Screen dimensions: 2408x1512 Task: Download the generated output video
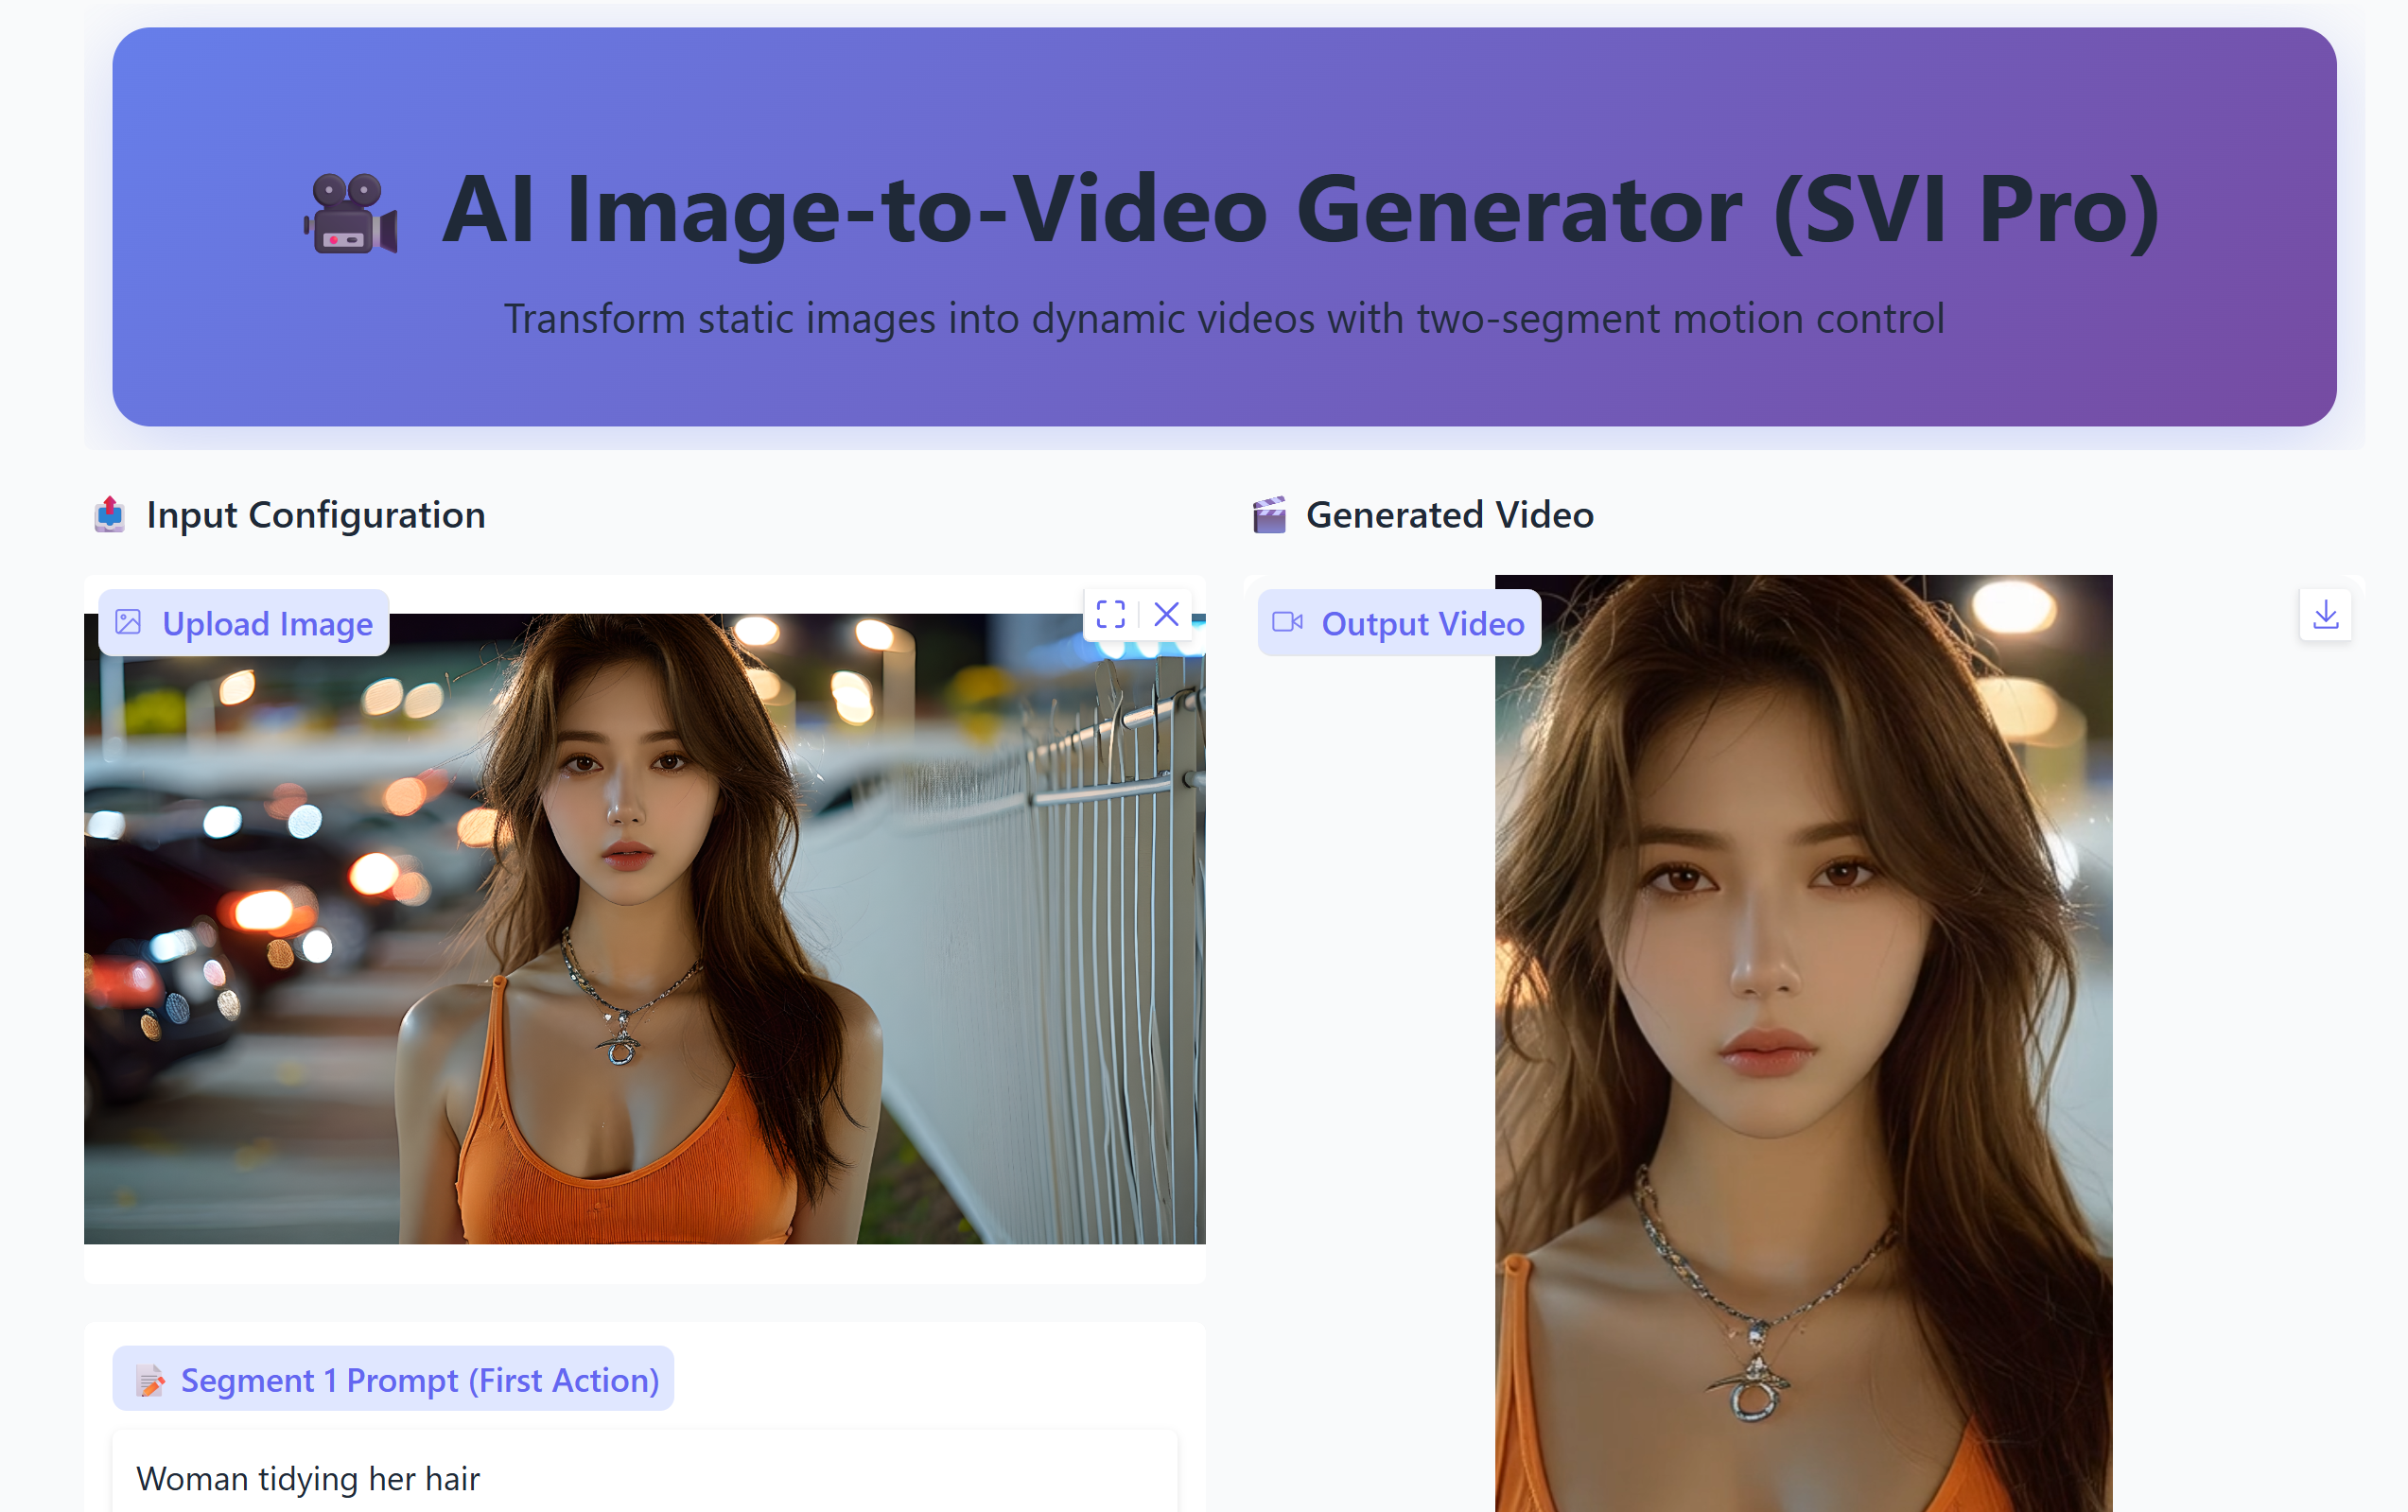pos(2325,614)
